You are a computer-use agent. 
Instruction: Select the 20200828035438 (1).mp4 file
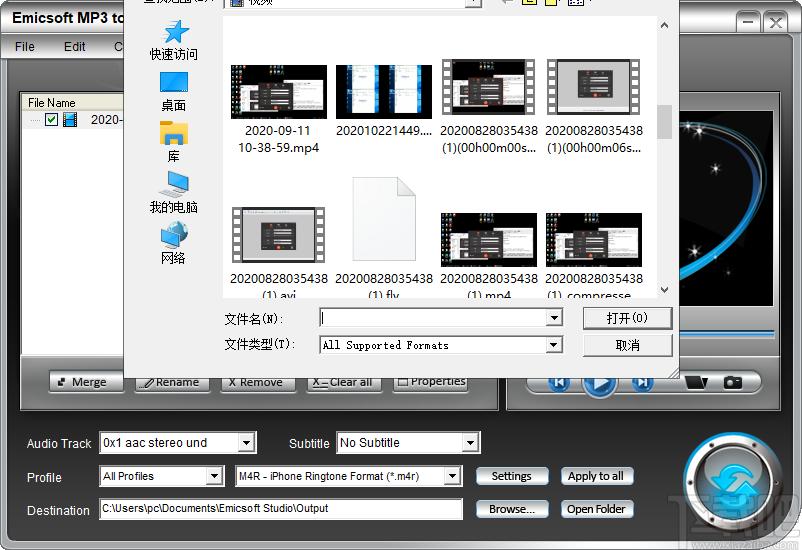coord(489,255)
